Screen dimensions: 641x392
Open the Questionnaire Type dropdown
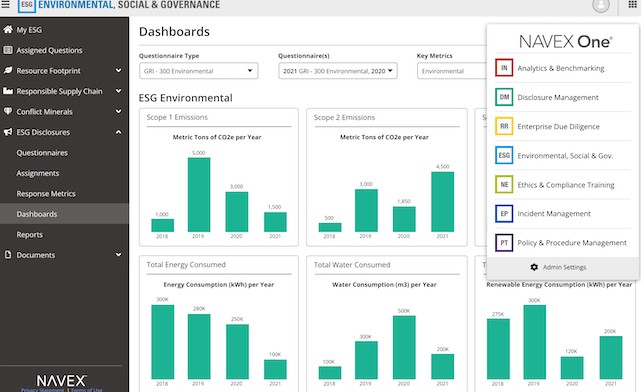(199, 71)
